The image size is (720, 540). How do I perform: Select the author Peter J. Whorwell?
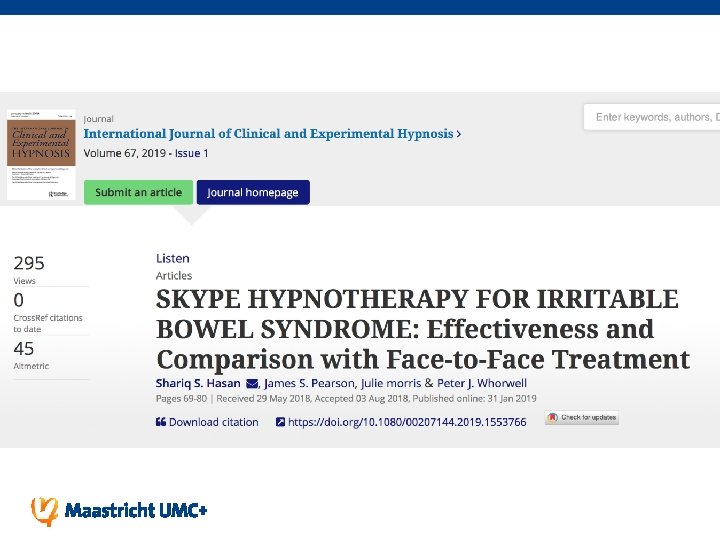pos(482,383)
